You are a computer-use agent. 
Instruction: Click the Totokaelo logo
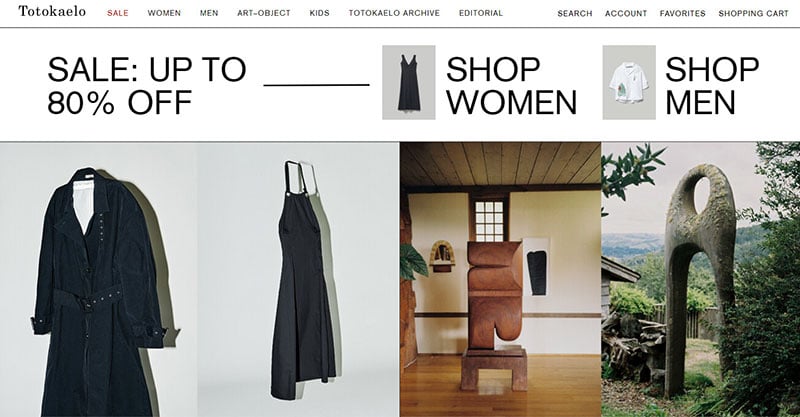coord(52,11)
